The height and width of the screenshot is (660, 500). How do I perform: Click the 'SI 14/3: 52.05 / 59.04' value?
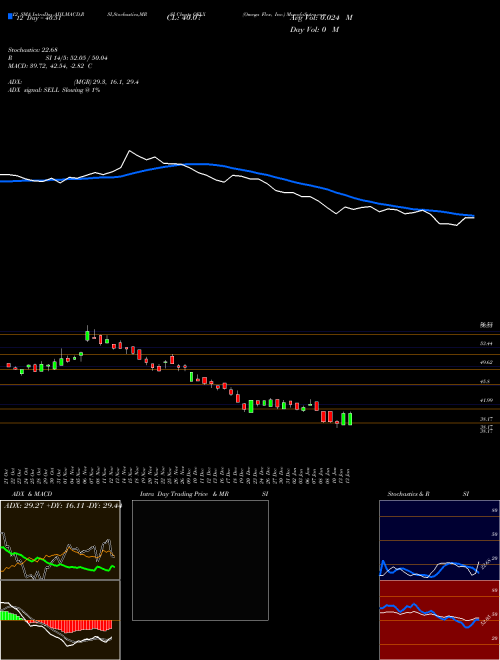[x=77, y=58]
